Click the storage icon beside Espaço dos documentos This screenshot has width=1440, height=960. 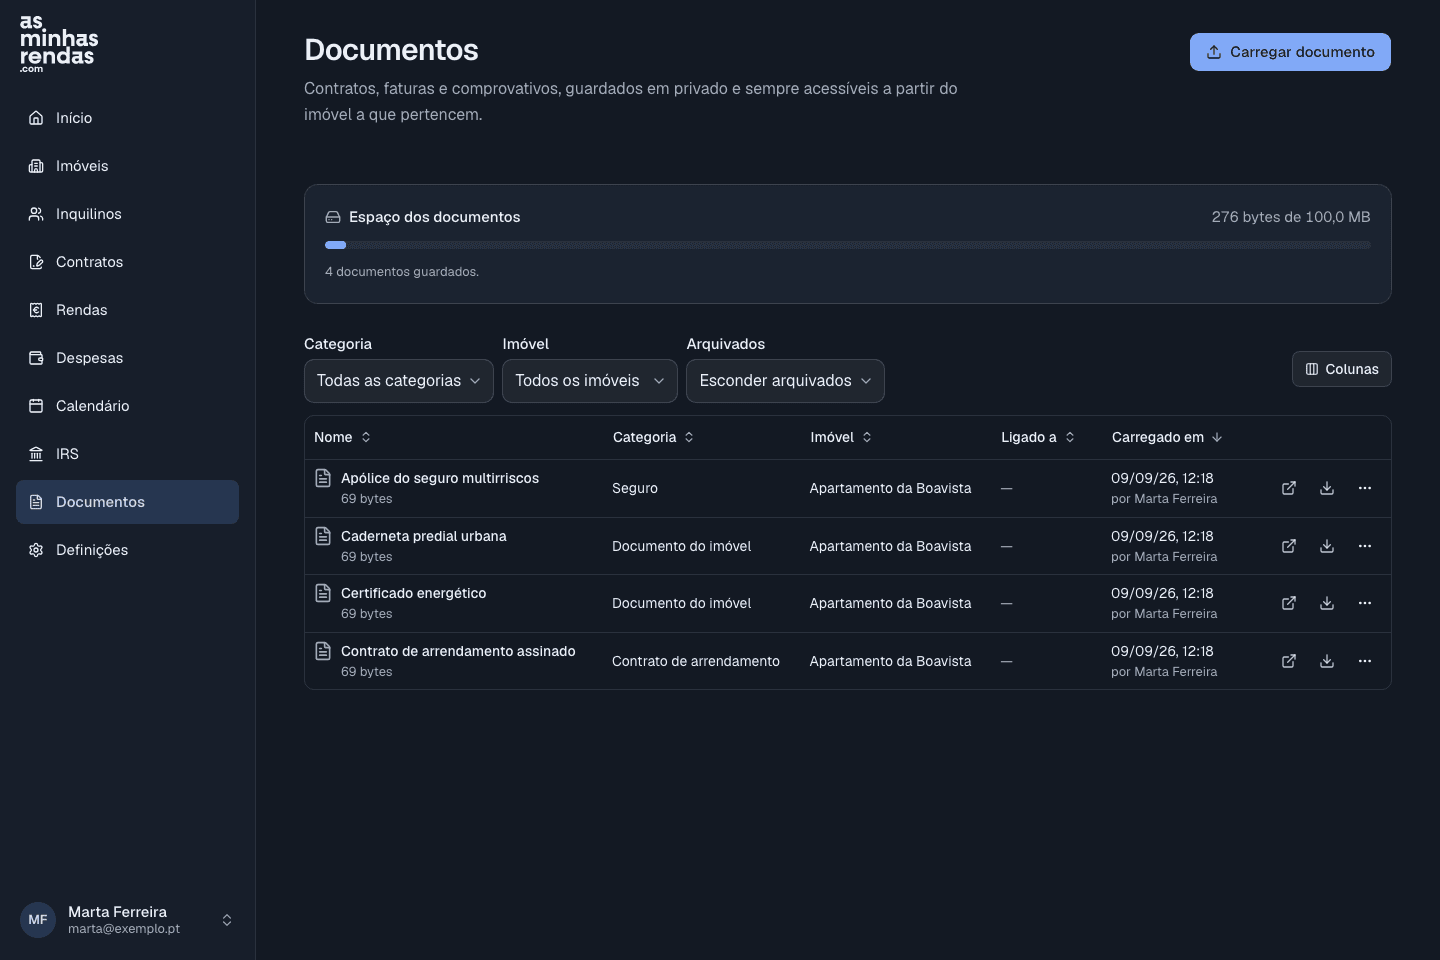pos(333,217)
